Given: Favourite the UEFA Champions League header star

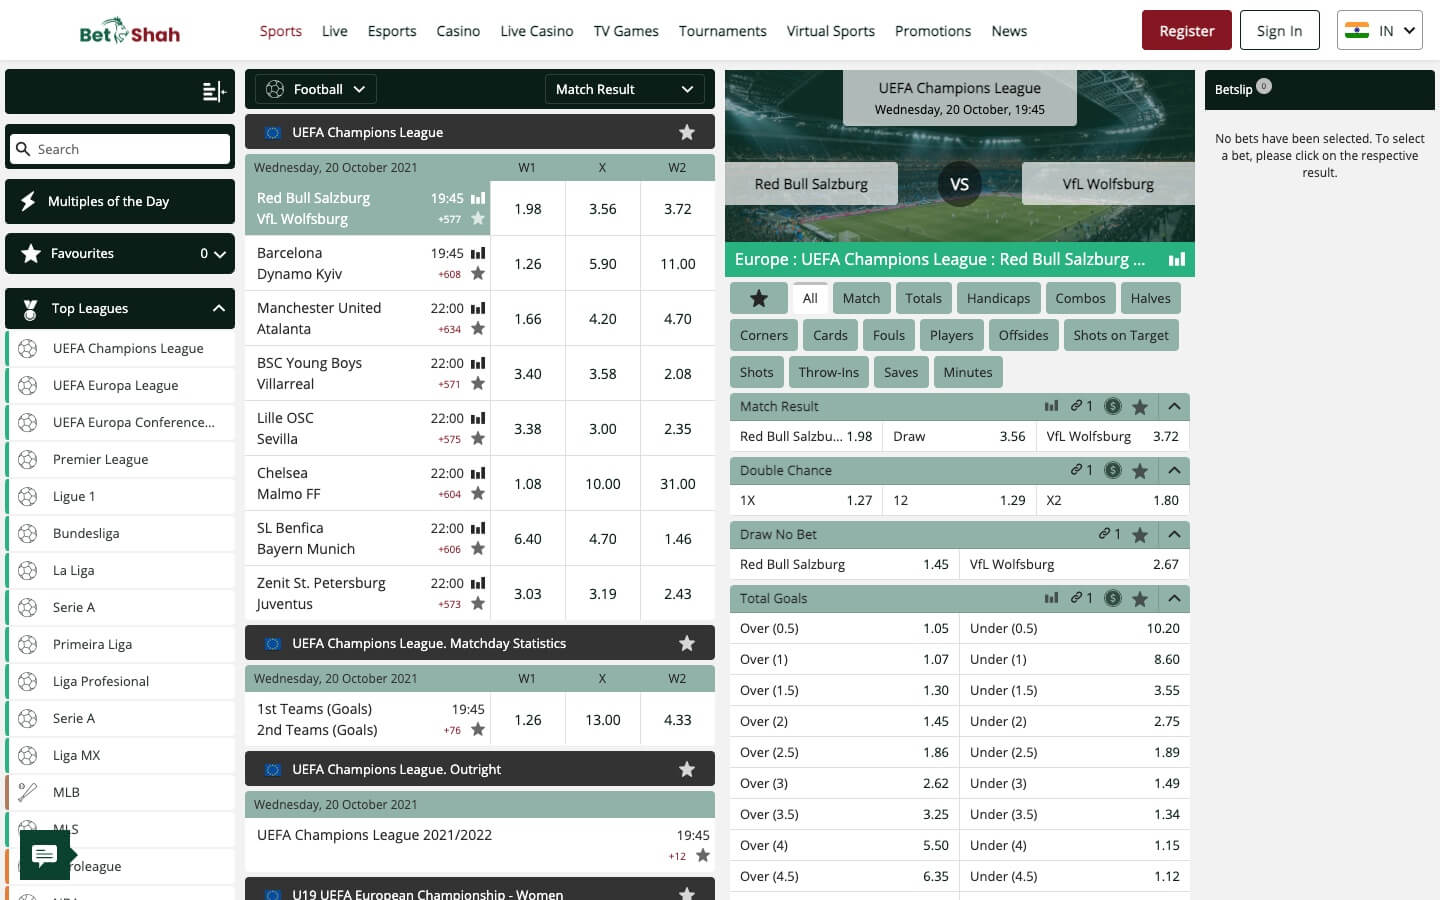Looking at the screenshot, I should 687,132.
